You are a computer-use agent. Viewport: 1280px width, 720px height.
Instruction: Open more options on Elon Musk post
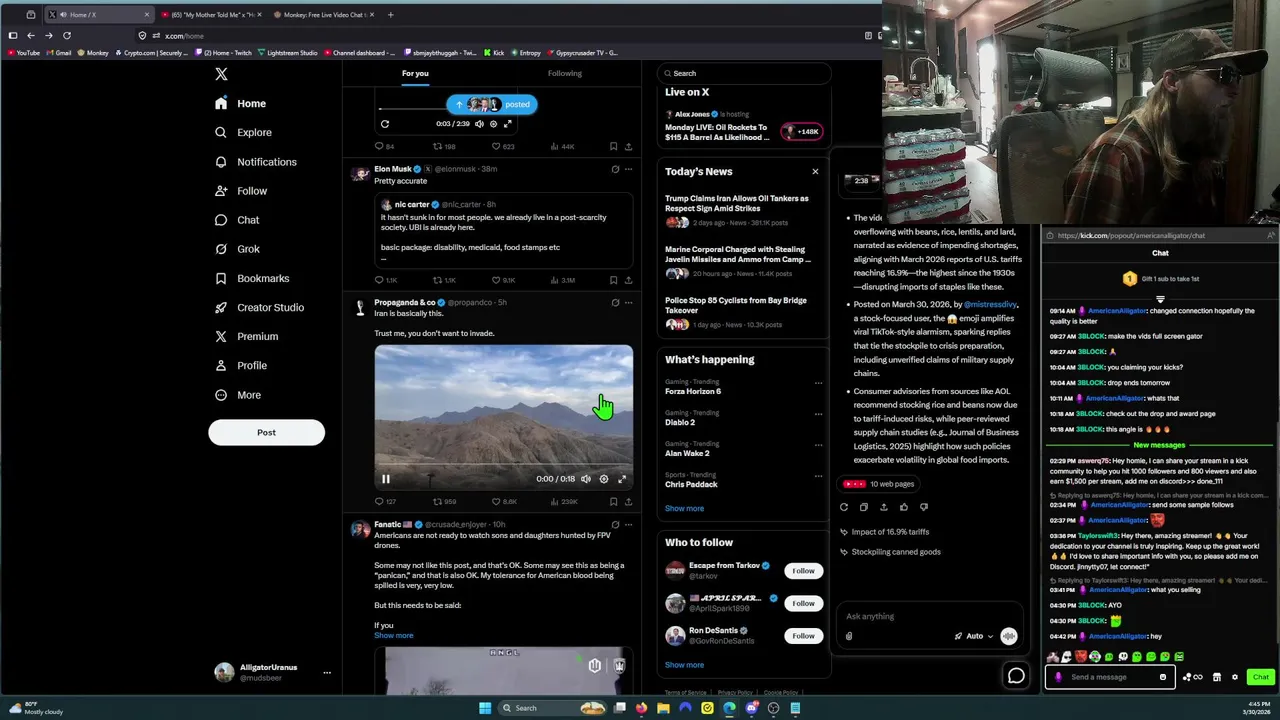point(628,169)
